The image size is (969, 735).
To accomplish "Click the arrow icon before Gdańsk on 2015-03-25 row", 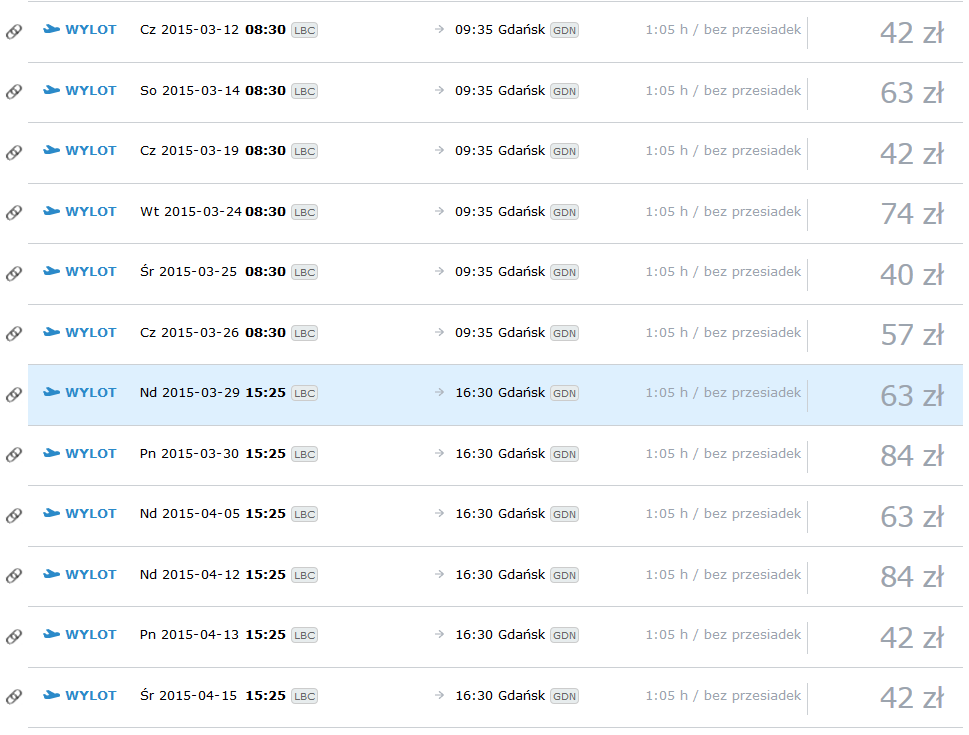I will (439, 271).
